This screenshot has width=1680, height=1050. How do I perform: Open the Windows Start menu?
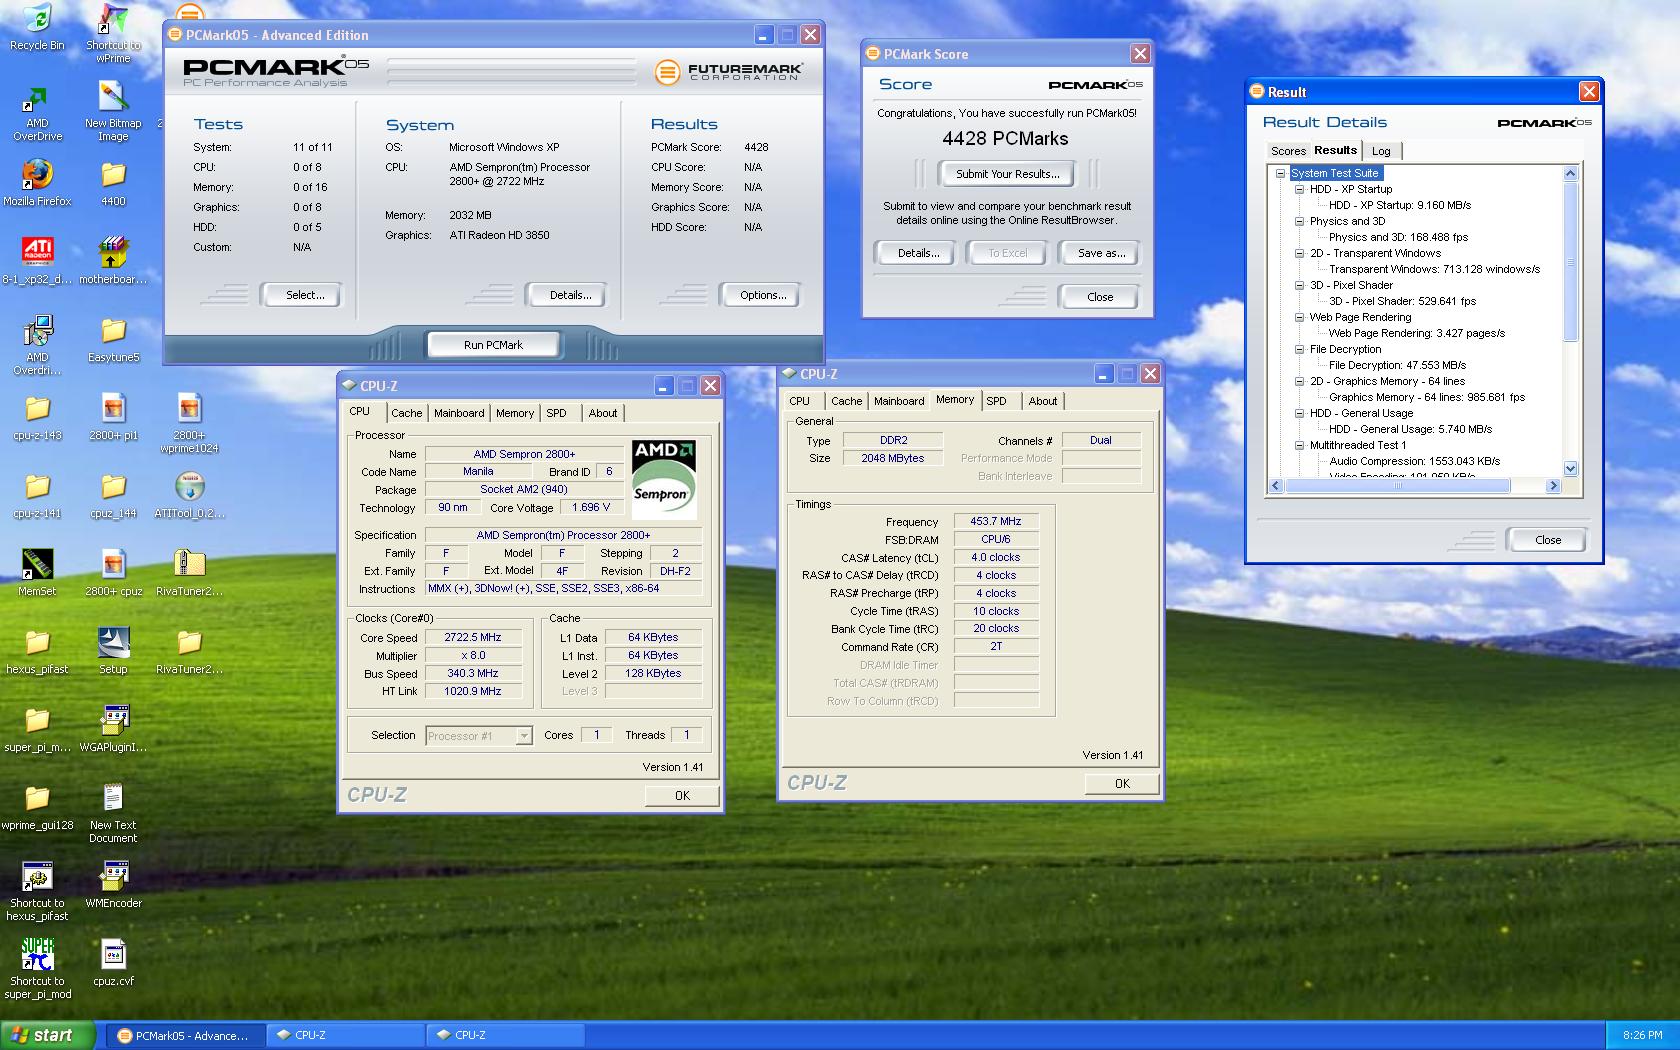(47, 1035)
